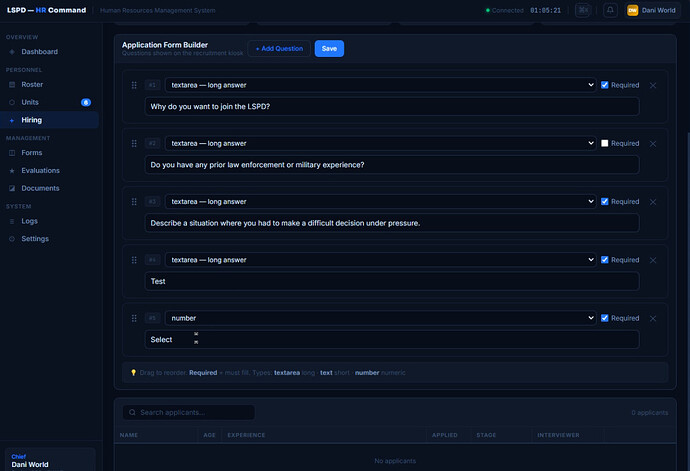The image size is (690, 471).
Task: Click the Add Question button
Action: click(279, 48)
